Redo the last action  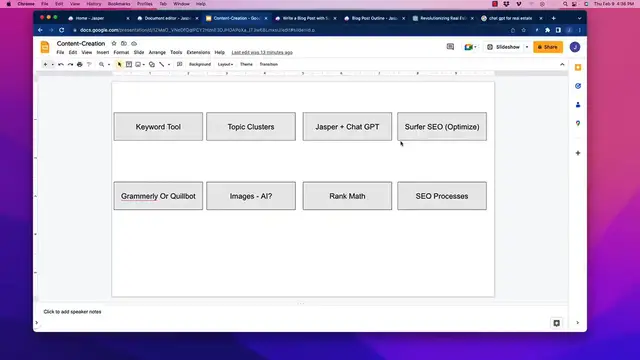70,64
